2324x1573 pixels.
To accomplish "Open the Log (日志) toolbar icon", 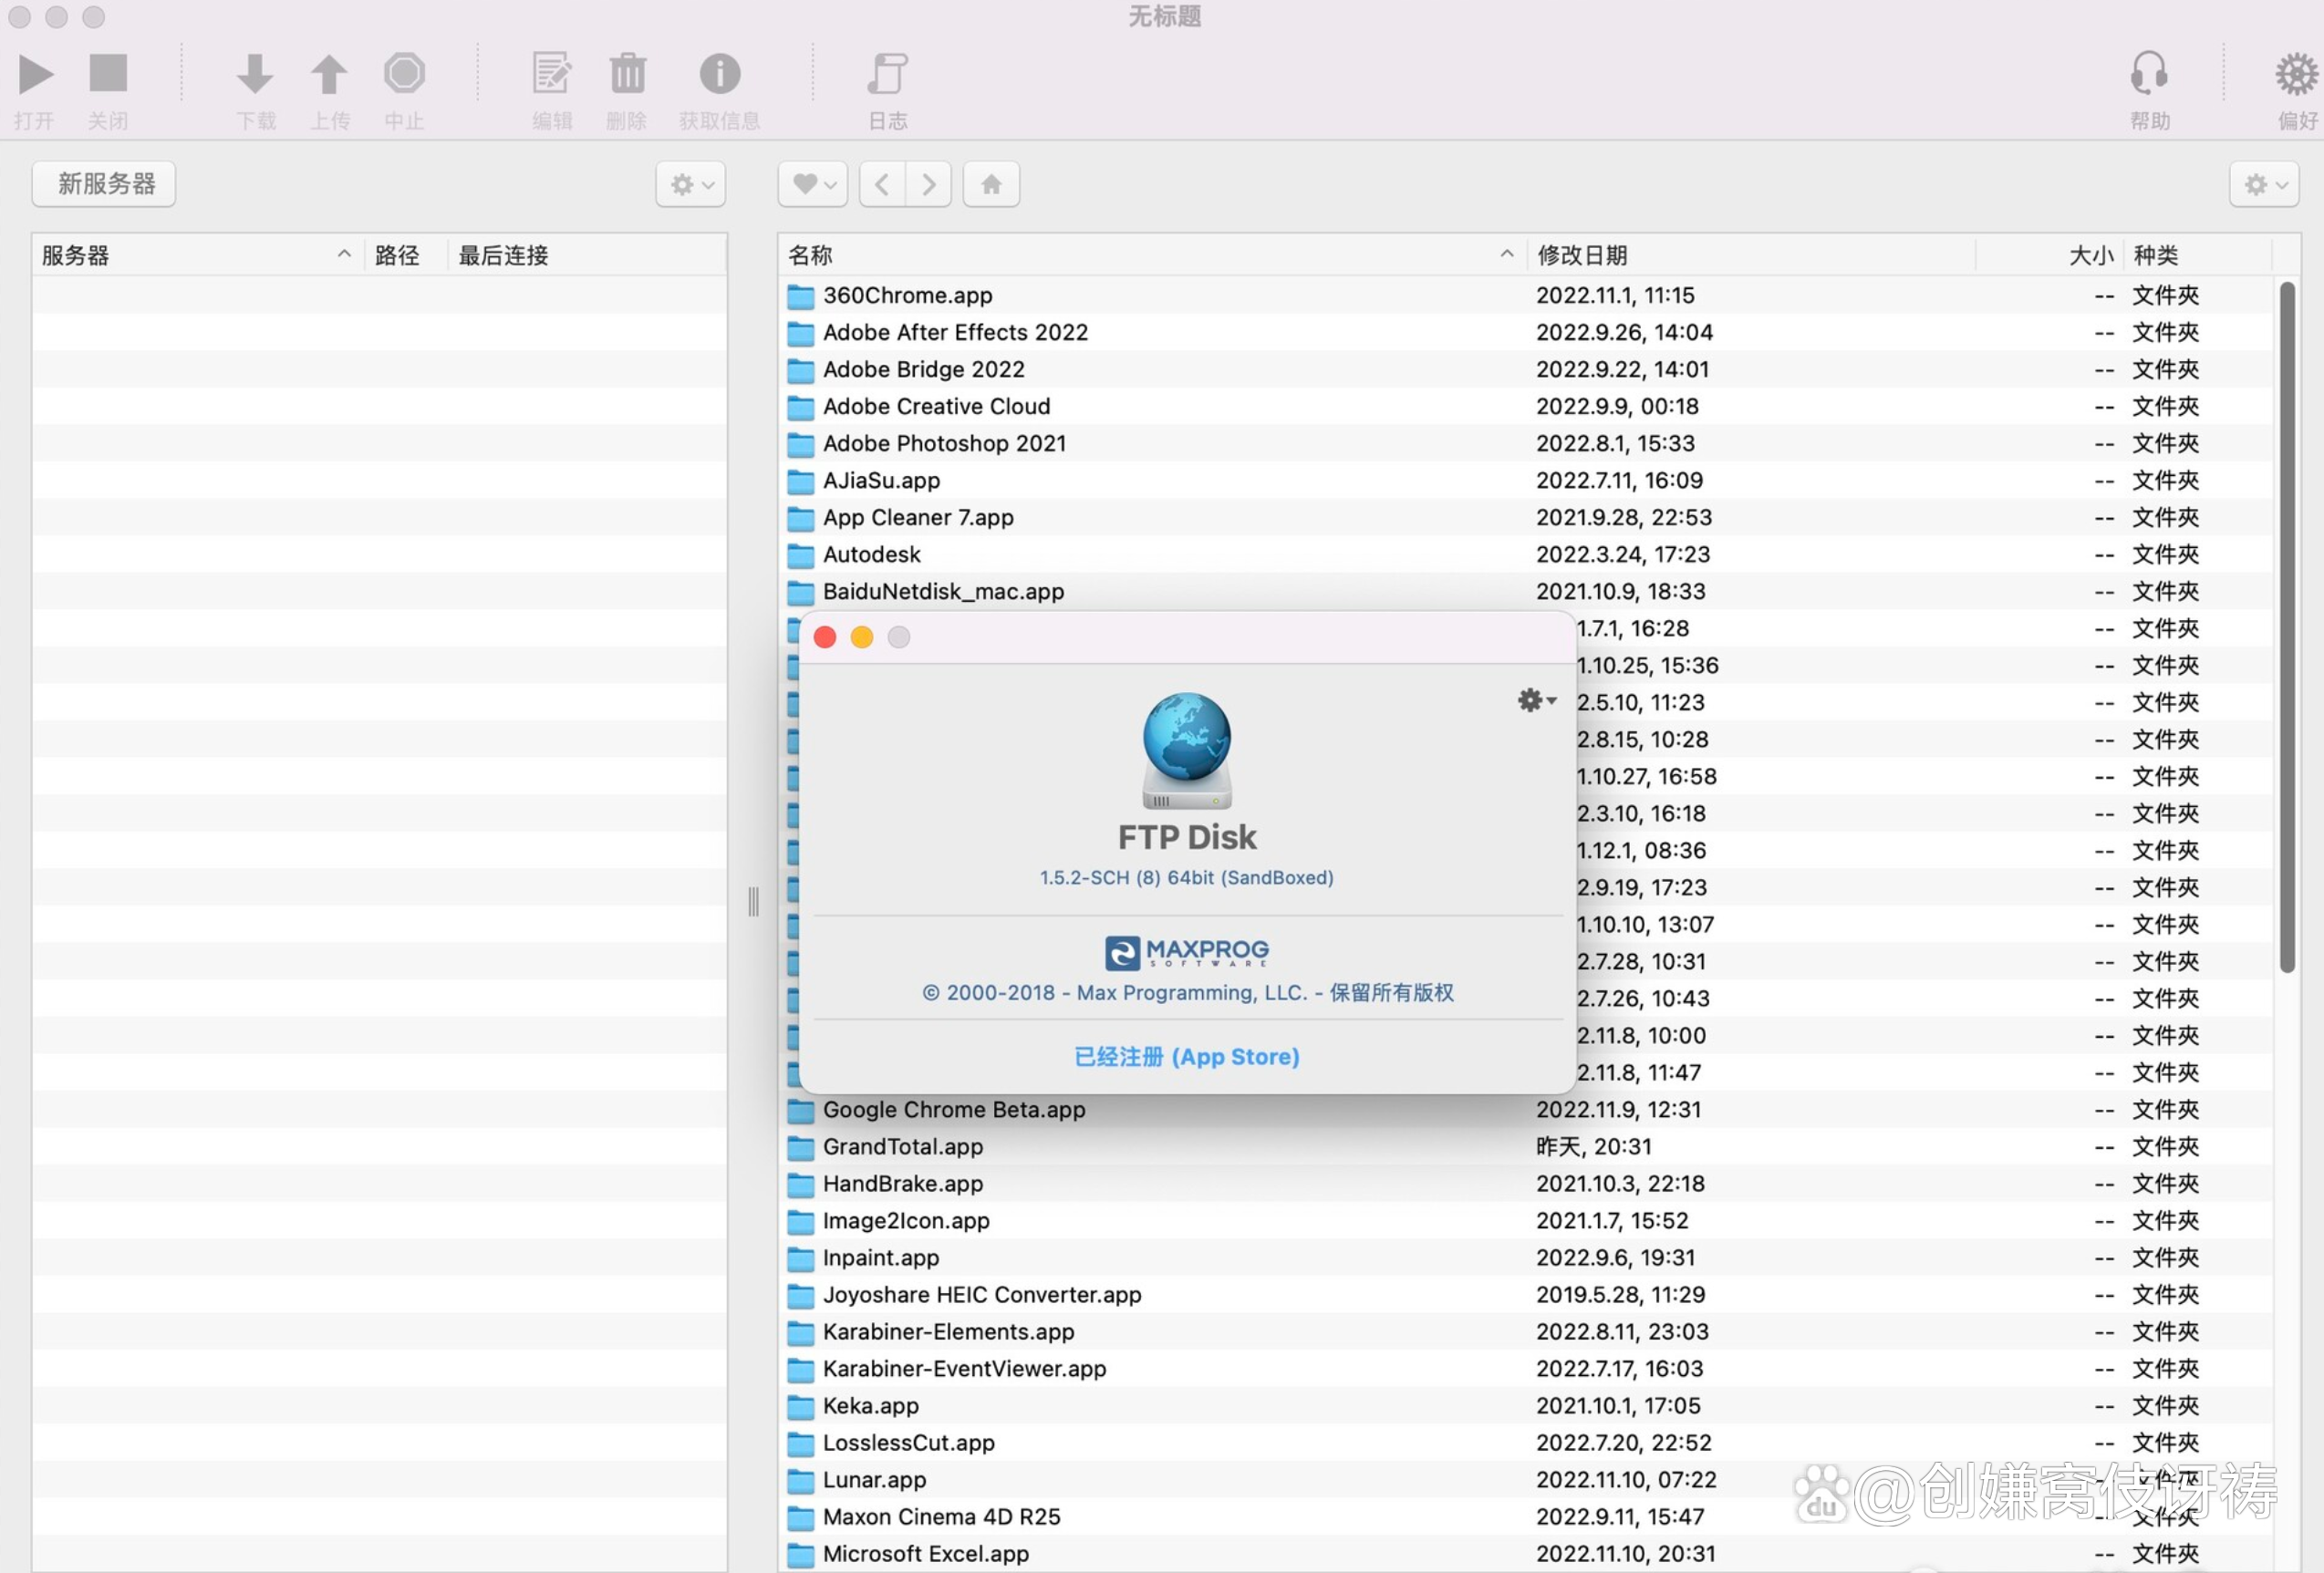I will tap(887, 73).
